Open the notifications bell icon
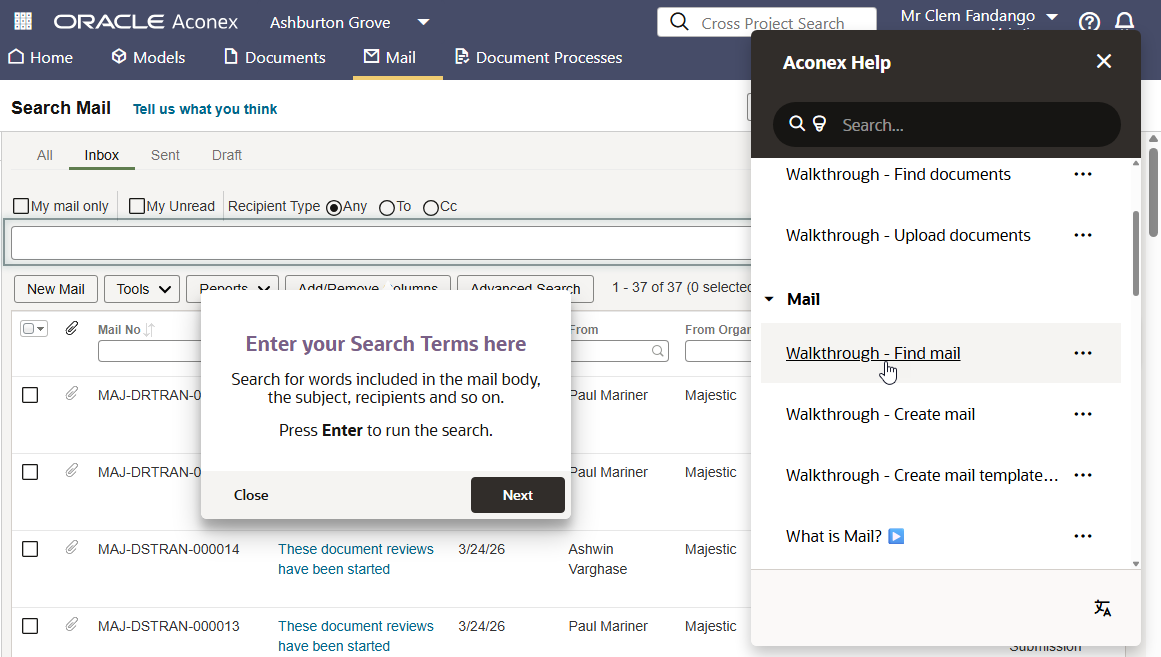Screen dimensions: 1161x657 pos(1124,22)
